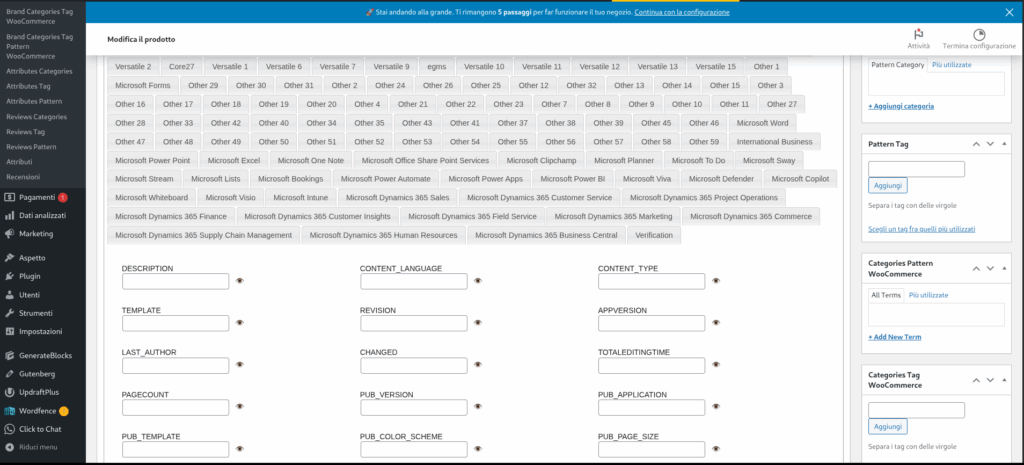
Task: Open Impostazioni settings icon
Action: point(10,331)
